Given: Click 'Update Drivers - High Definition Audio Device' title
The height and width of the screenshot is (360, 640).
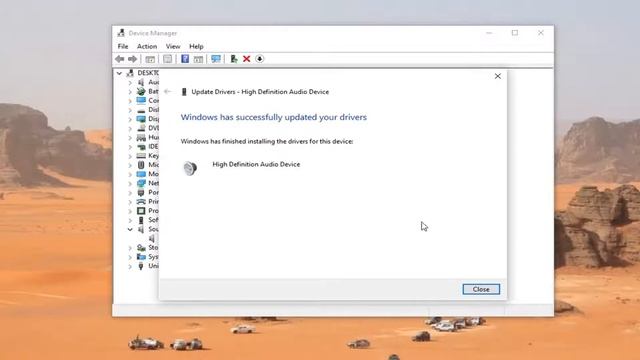Looking at the screenshot, I should point(260,92).
